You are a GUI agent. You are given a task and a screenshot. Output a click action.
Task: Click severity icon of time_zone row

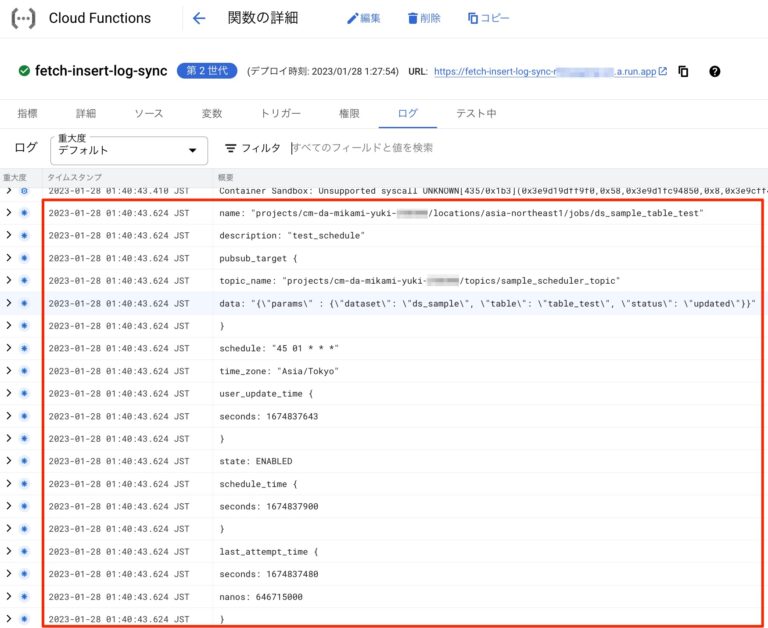pos(24,371)
